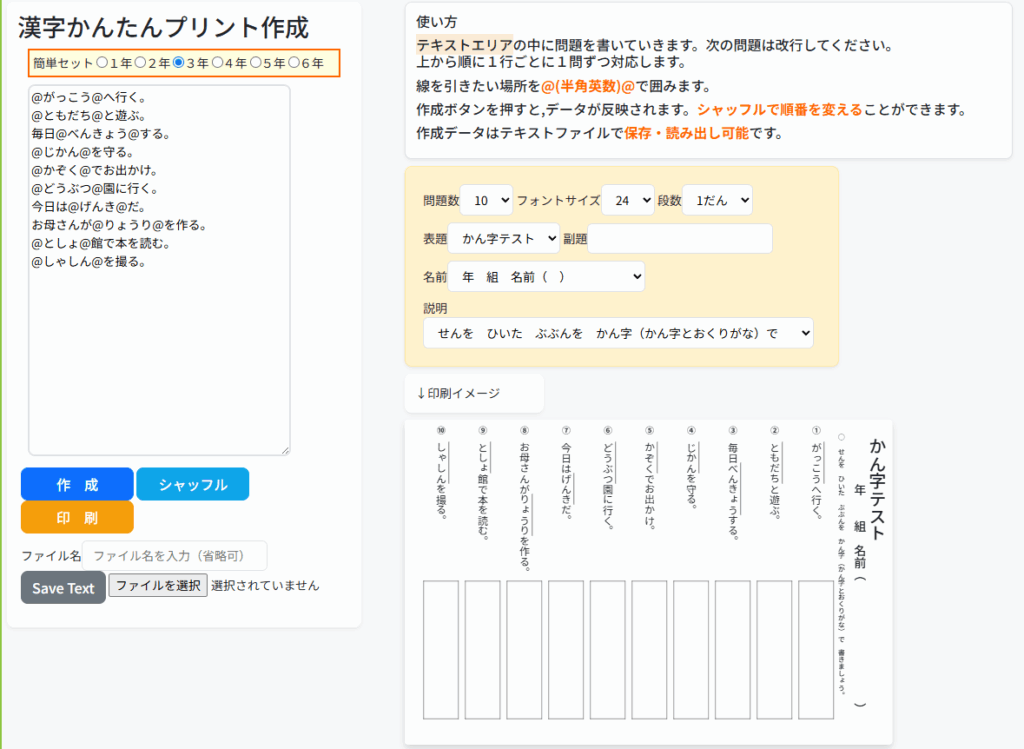Open the 説明 instruction text dropdown
The image size is (1024, 749).
coord(618,333)
